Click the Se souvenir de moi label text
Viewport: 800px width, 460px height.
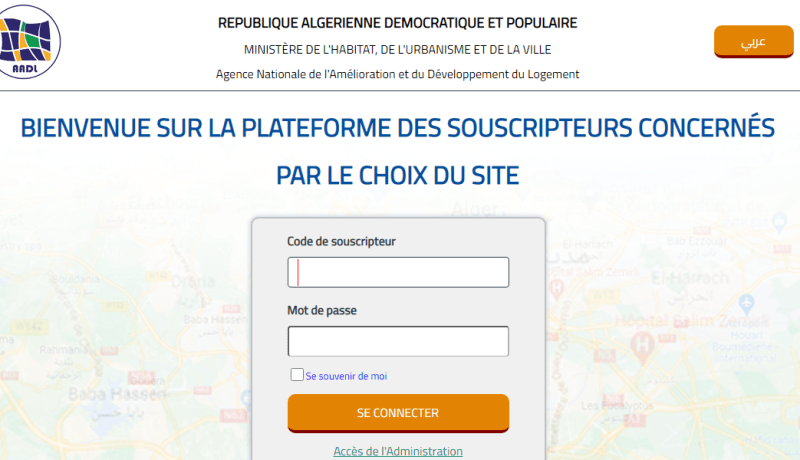pyautogui.click(x=346, y=376)
